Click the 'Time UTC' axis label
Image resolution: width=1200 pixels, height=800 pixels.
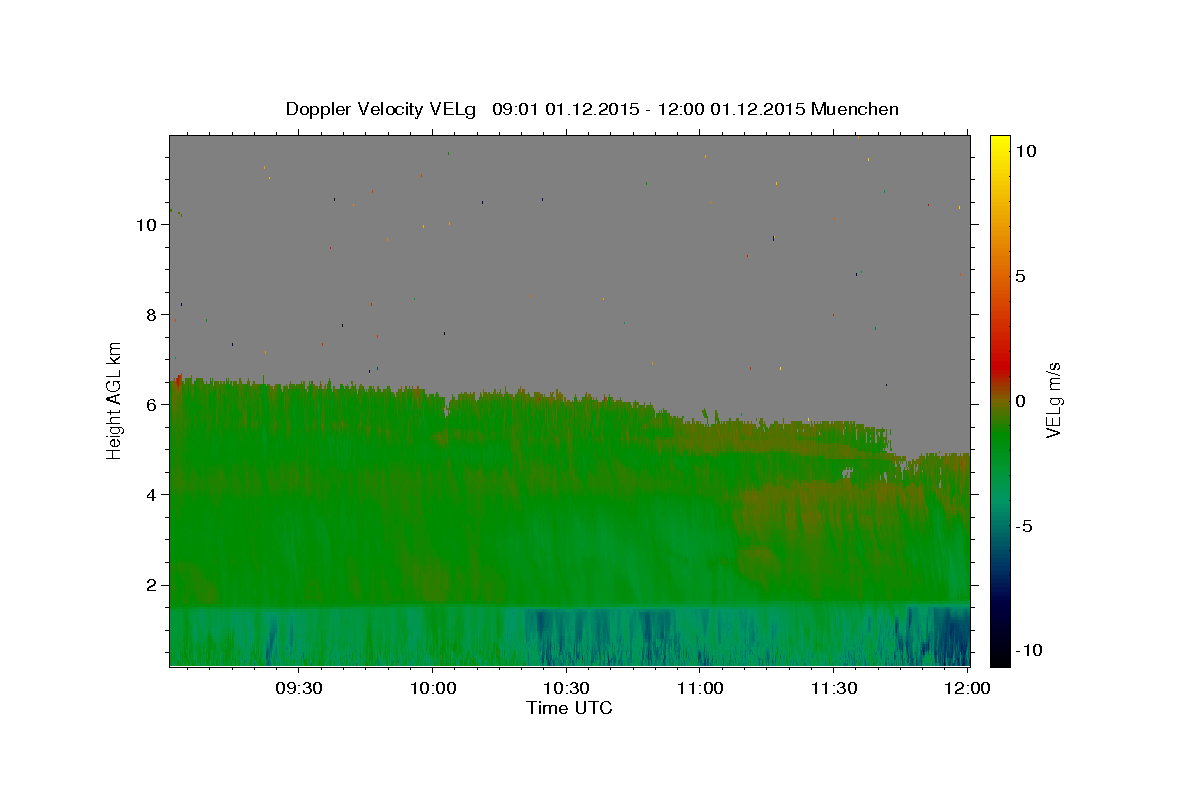(x=569, y=708)
